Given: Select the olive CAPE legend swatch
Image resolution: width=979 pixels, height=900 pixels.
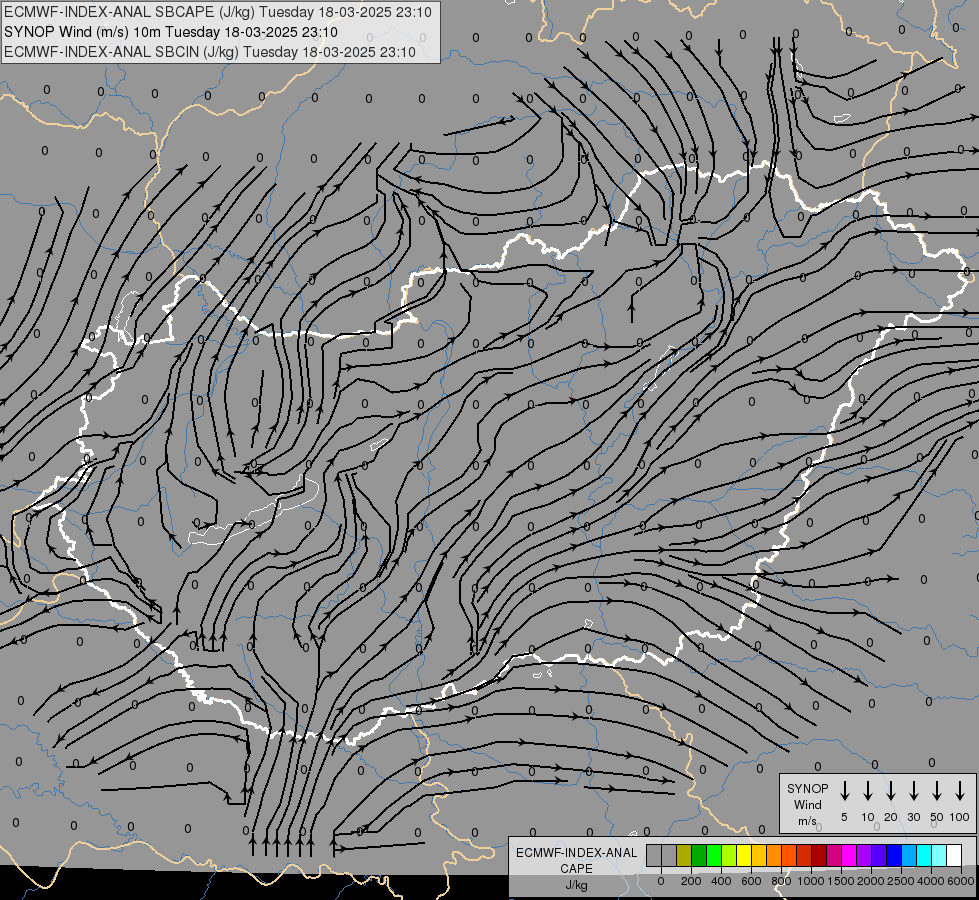Looking at the screenshot, I should [684, 855].
